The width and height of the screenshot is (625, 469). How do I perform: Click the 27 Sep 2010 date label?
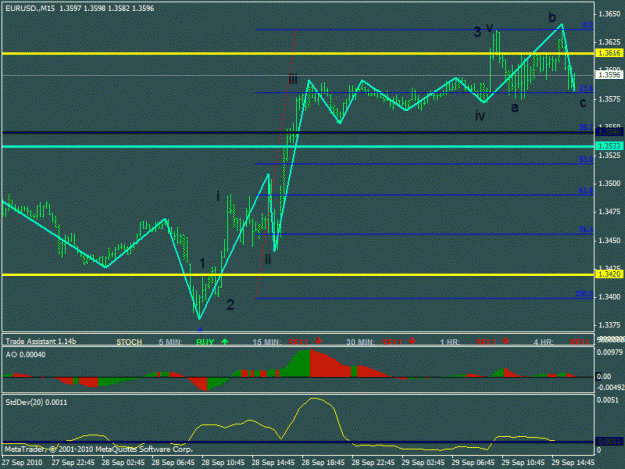(22, 463)
